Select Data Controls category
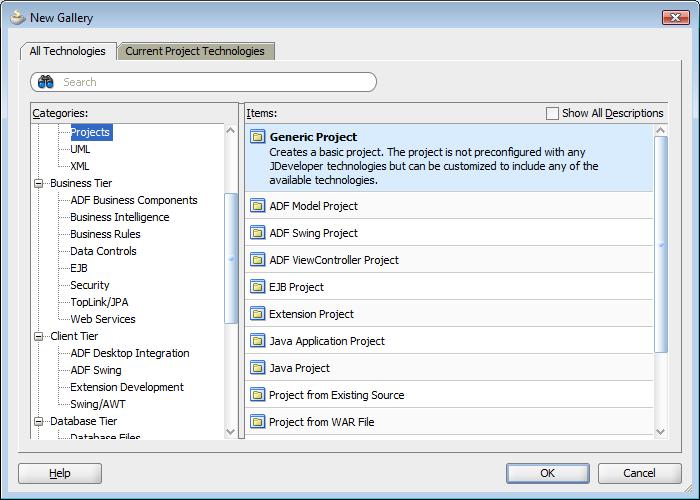Image resolution: width=700 pixels, height=500 pixels. (x=103, y=251)
